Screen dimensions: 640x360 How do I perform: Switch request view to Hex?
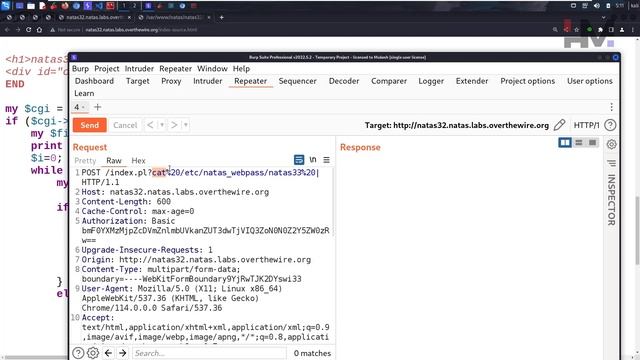138,161
